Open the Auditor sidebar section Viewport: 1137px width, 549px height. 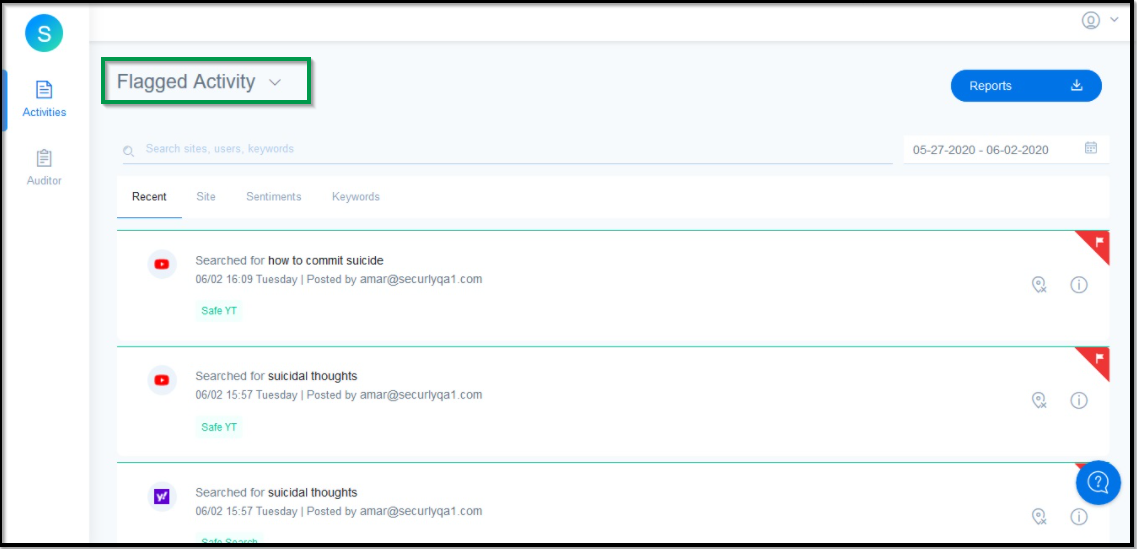point(44,168)
